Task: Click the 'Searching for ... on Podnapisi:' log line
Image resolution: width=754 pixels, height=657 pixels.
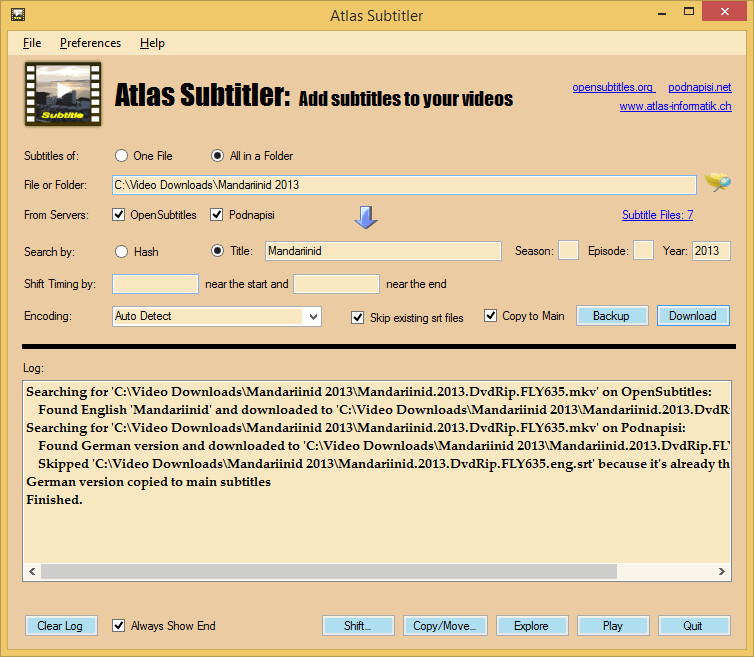Action: coord(356,428)
